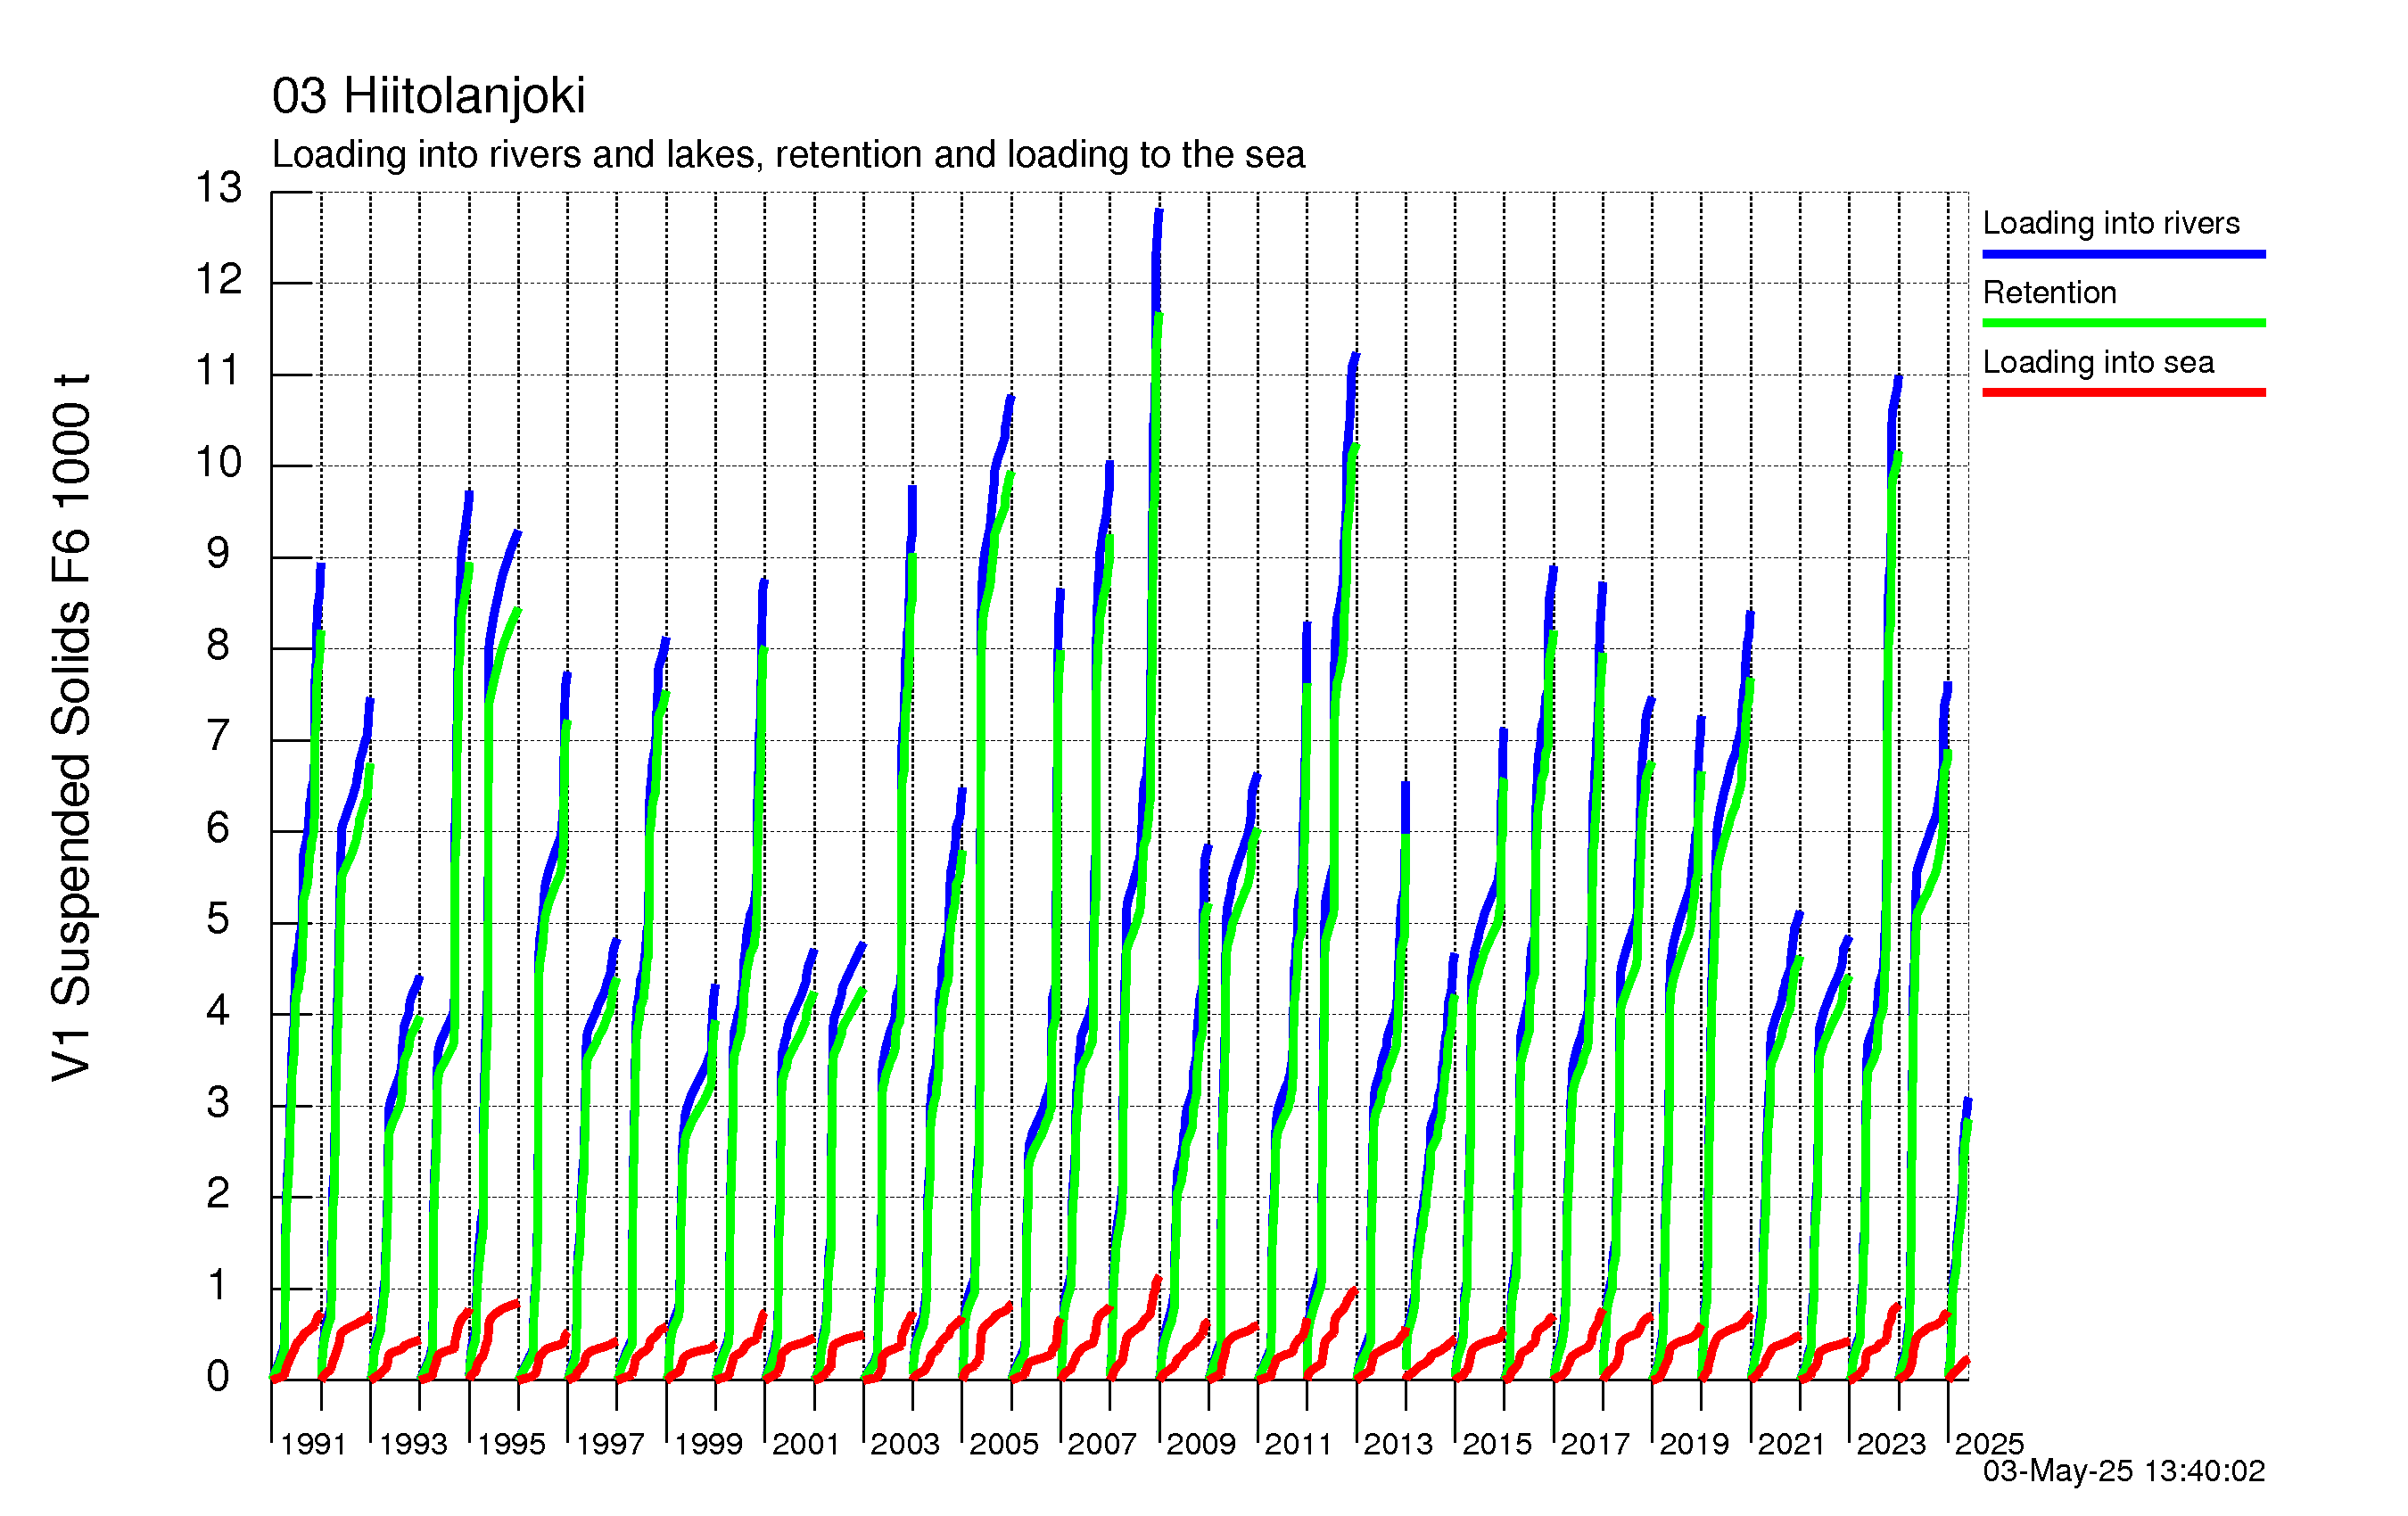Screen dimensions: 2408x1516
Task: Click the x-axis year label 2007
Action: pyautogui.click(x=1102, y=1444)
